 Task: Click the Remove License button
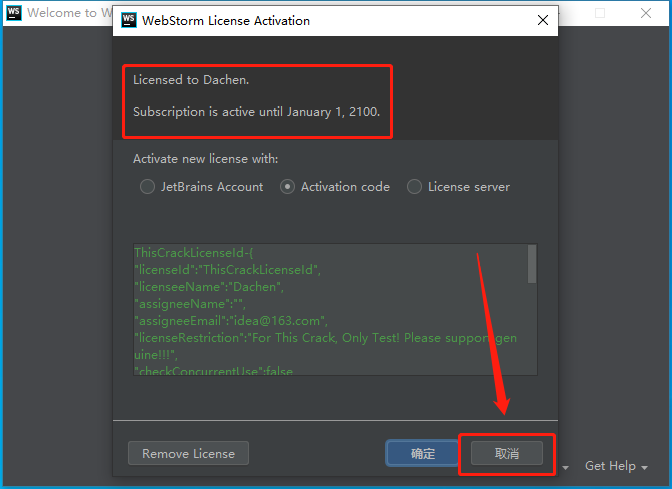189,453
